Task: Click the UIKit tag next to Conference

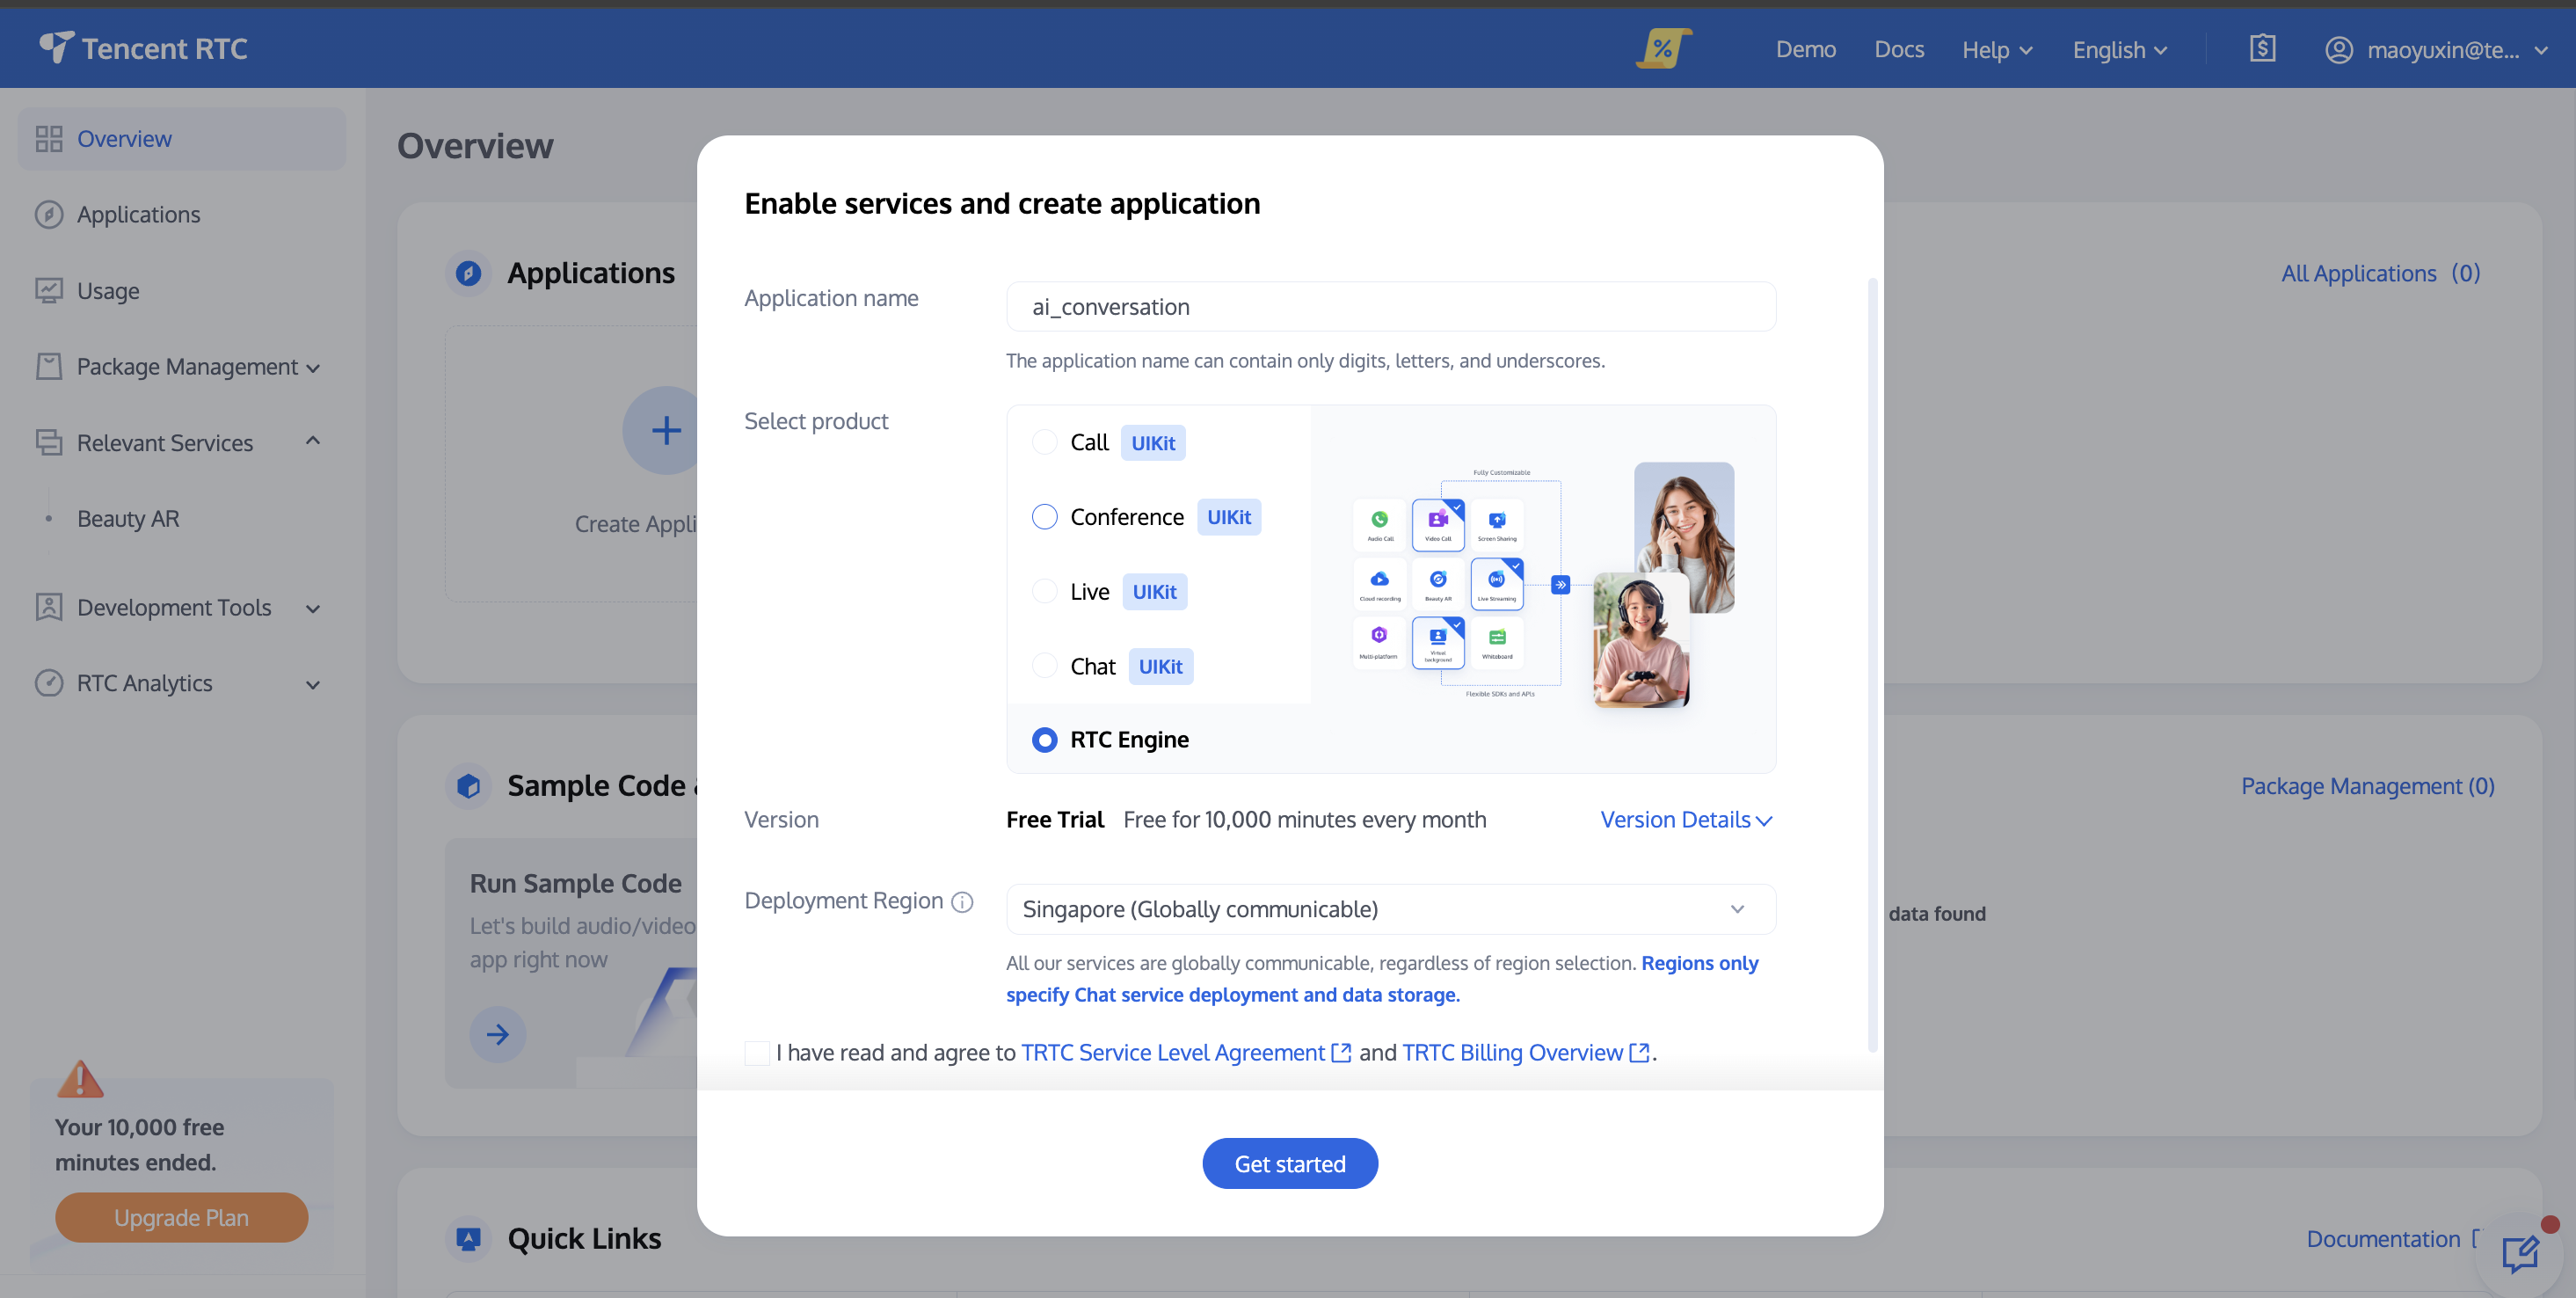Action: (x=1228, y=517)
